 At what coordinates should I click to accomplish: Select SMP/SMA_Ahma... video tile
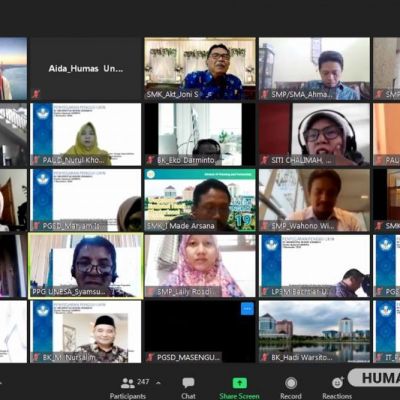pyautogui.click(x=314, y=69)
